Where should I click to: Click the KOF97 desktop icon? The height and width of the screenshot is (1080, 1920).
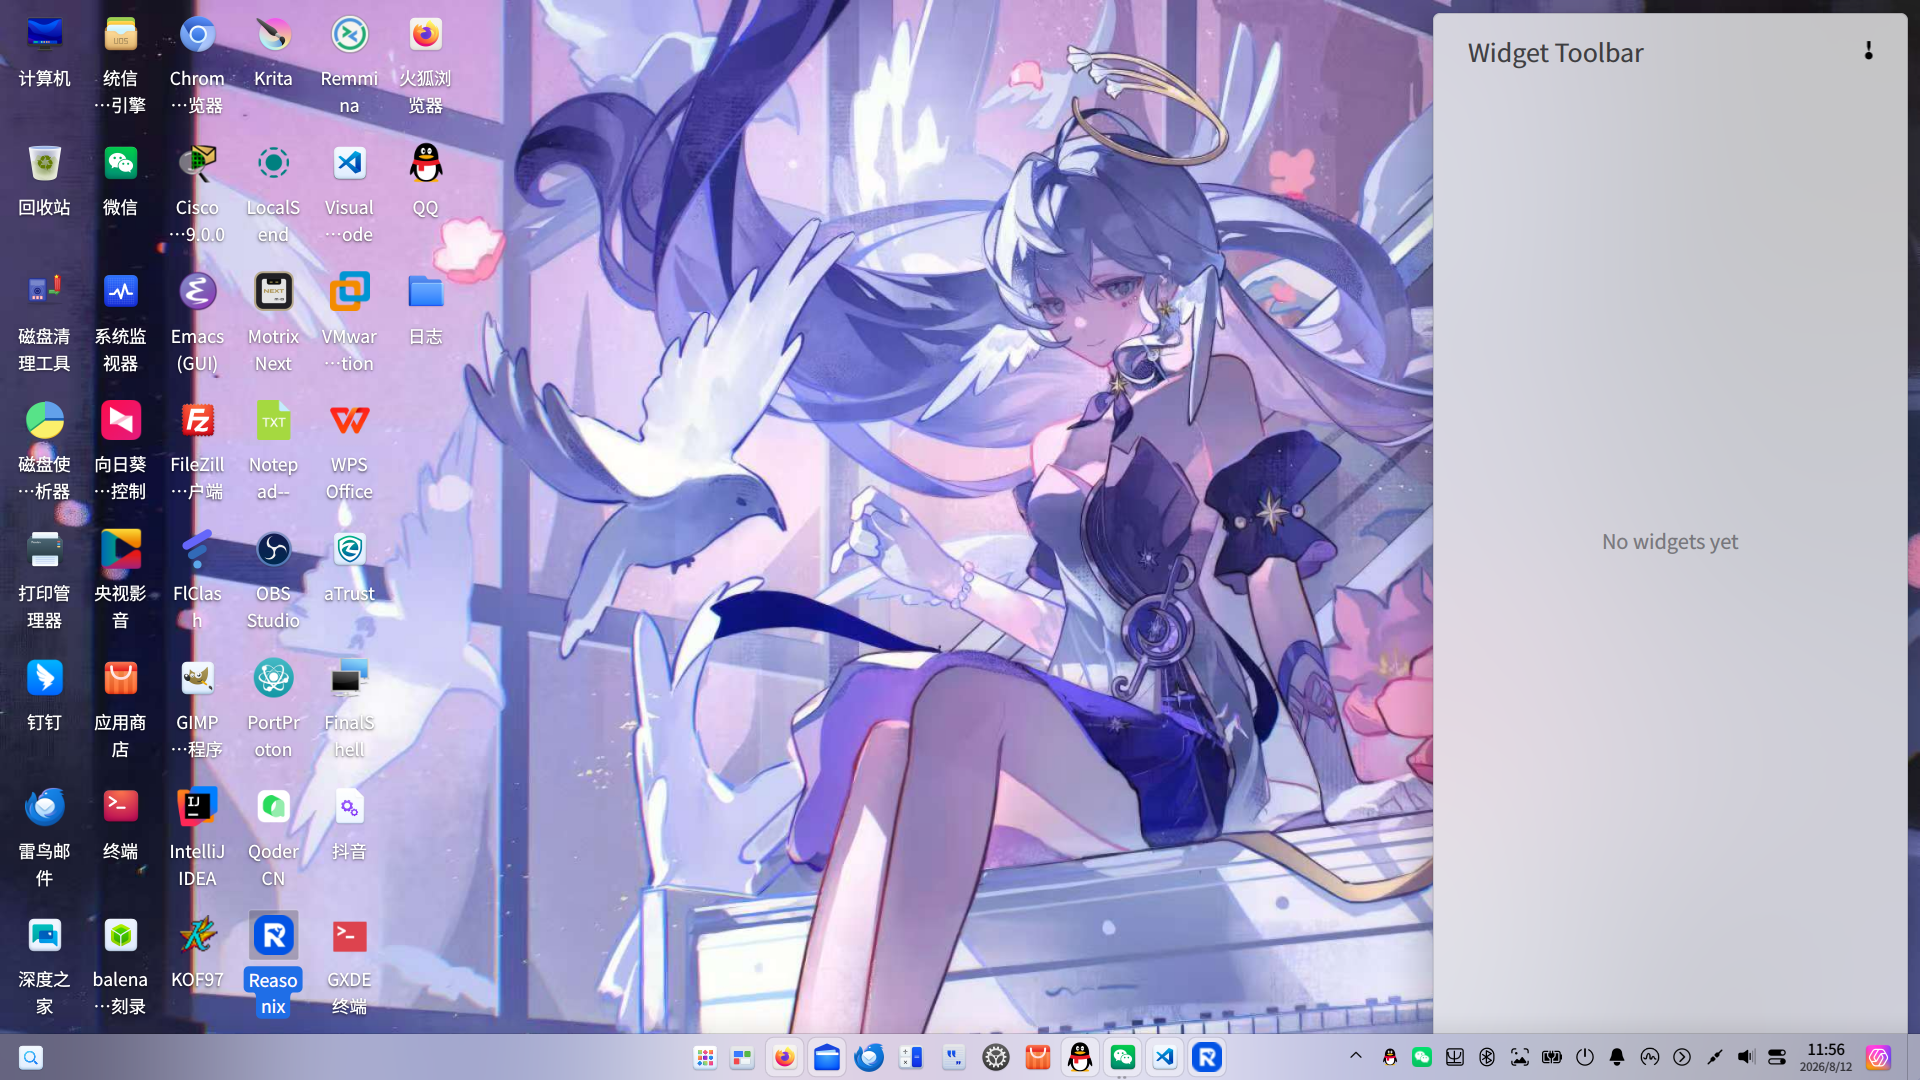pos(197,935)
